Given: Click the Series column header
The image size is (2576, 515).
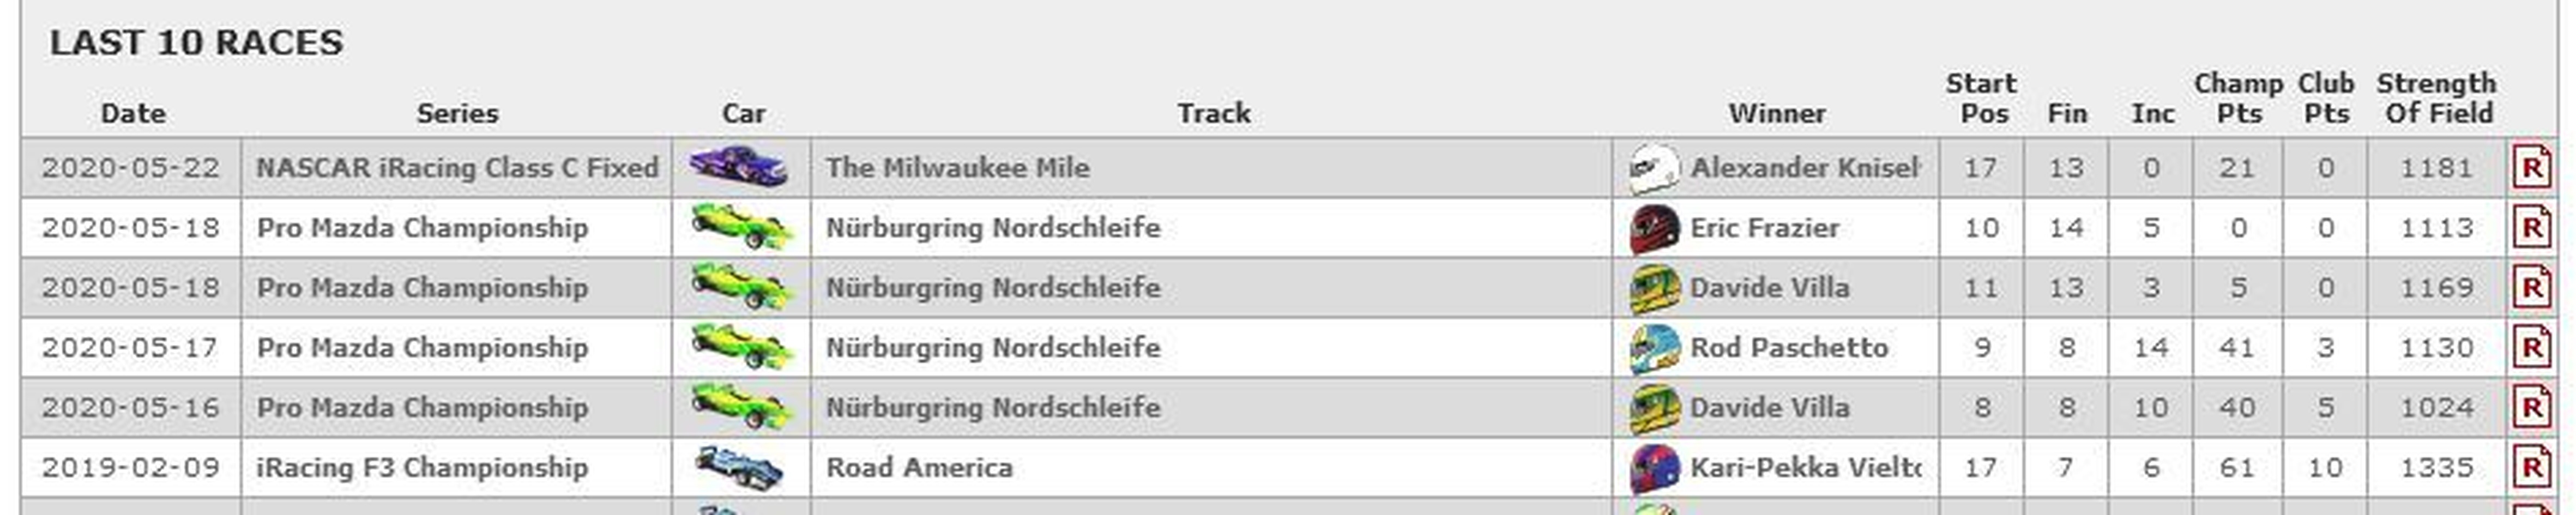Looking at the screenshot, I should click(x=457, y=113).
